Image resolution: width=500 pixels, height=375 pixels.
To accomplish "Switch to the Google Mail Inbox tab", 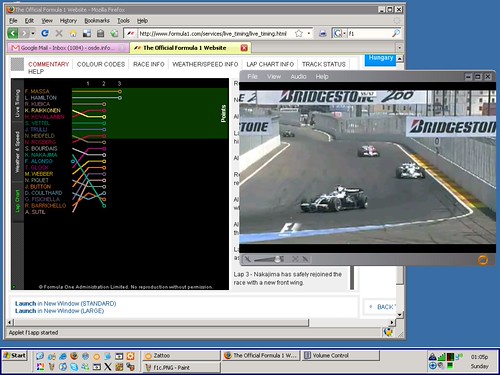I will pyautogui.click(x=68, y=48).
